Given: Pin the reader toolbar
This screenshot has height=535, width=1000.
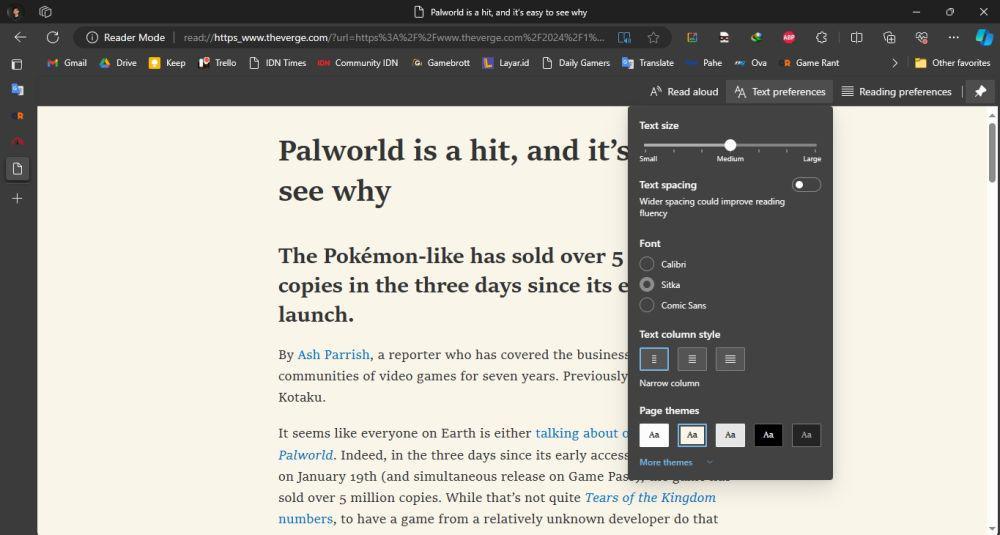Looking at the screenshot, I should (980, 92).
